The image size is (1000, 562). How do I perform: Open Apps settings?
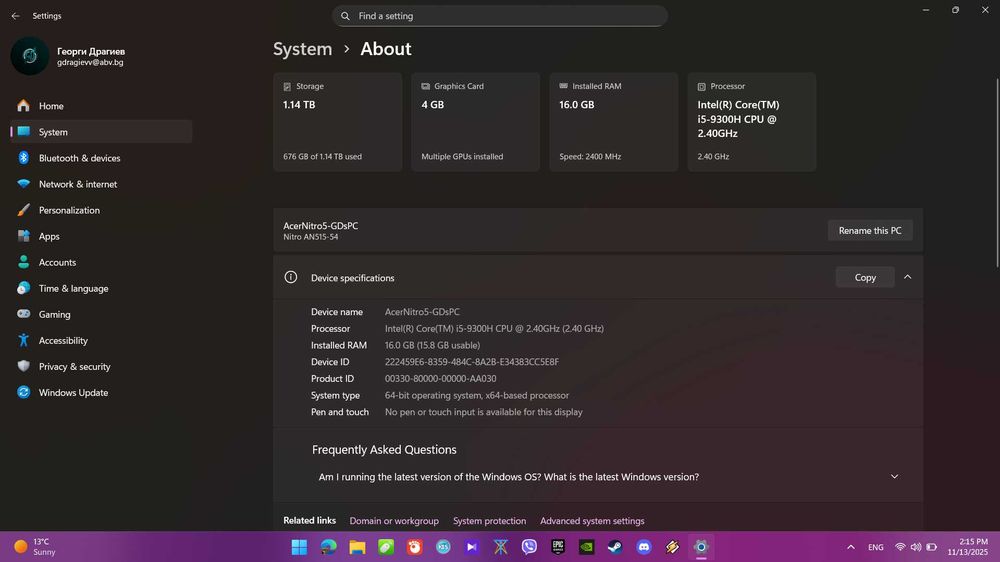pos(101,237)
